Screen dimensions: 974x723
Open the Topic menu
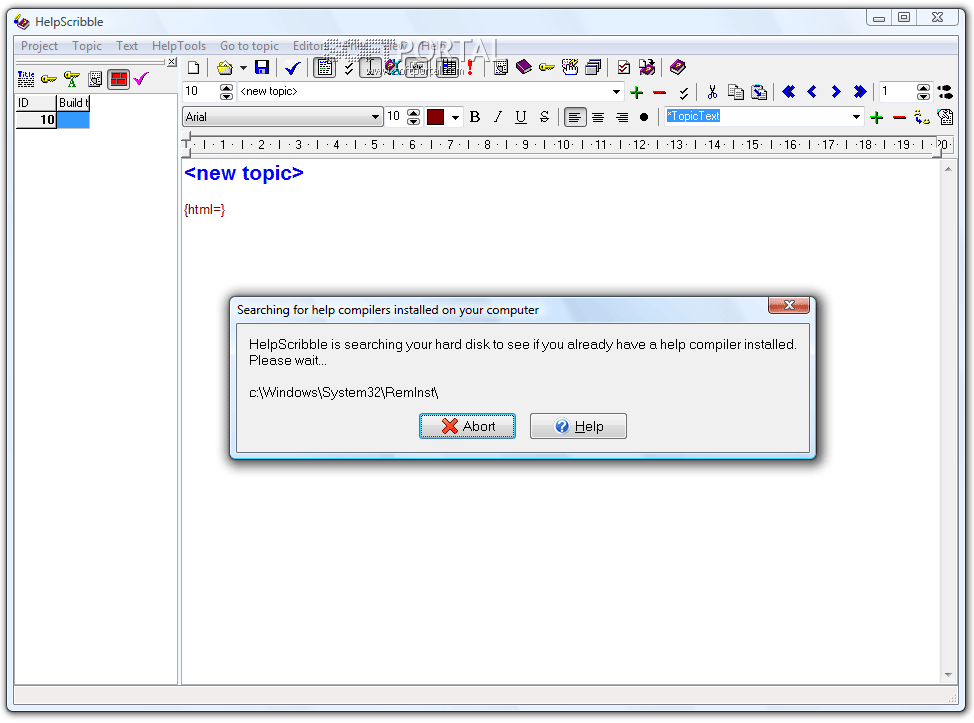[x=87, y=46]
